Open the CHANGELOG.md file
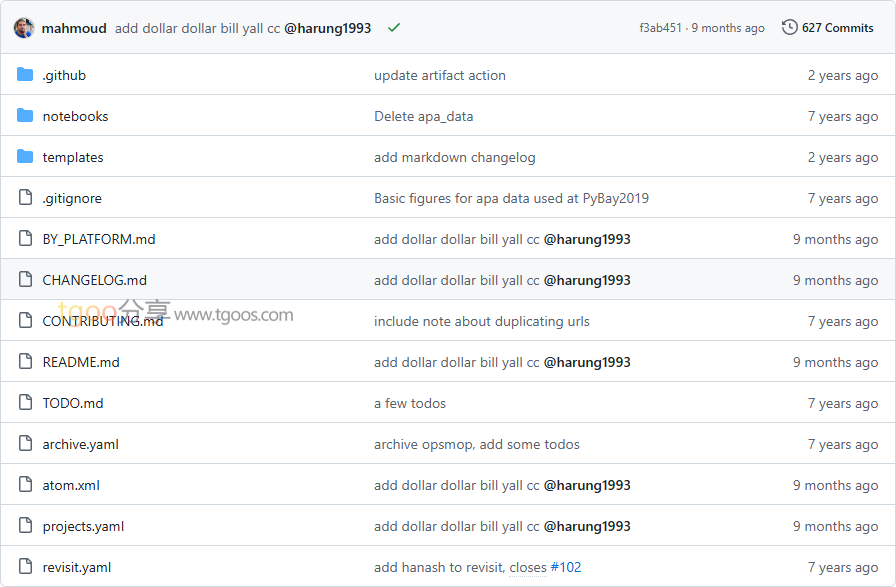This screenshot has width=896, height=587. tap(94, 280)
